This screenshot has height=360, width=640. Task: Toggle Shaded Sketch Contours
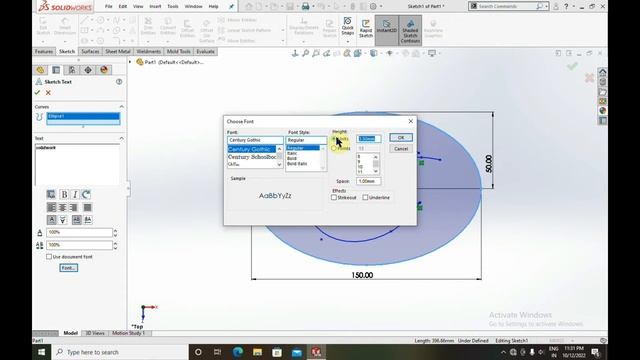click(410, 30)
